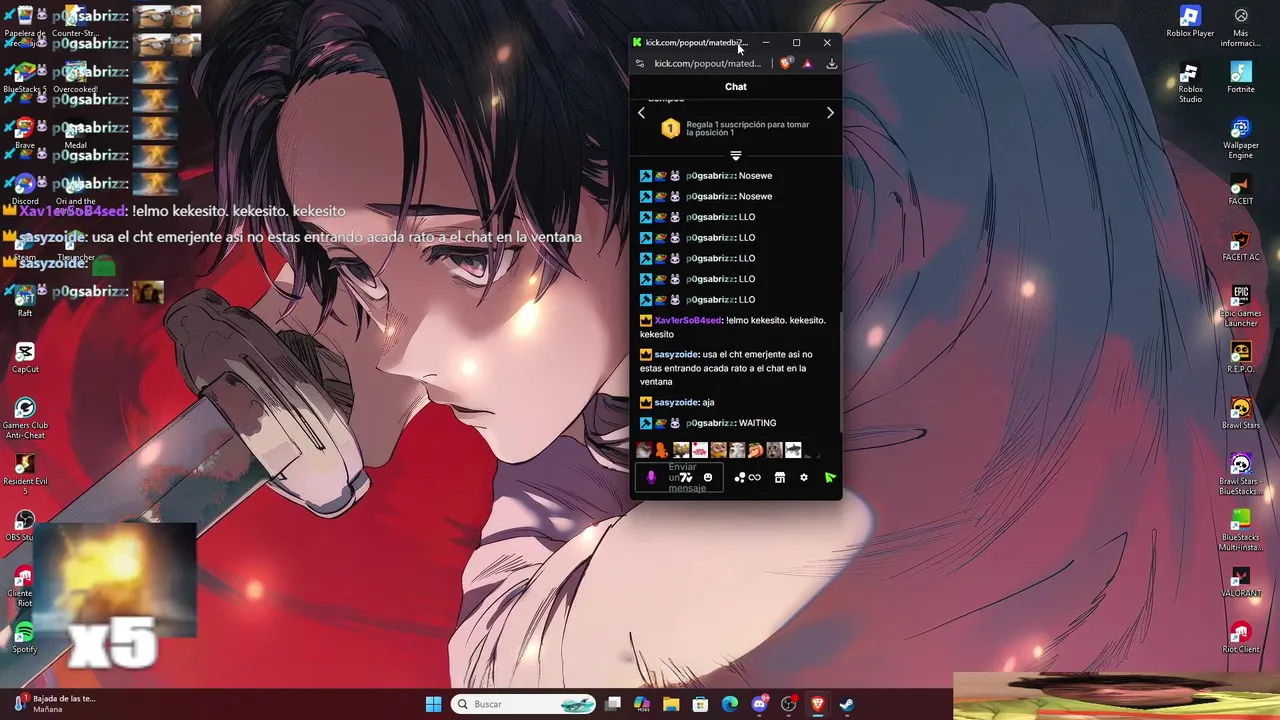Launch Fortnite desktop shortcut

coord(1241,78)
